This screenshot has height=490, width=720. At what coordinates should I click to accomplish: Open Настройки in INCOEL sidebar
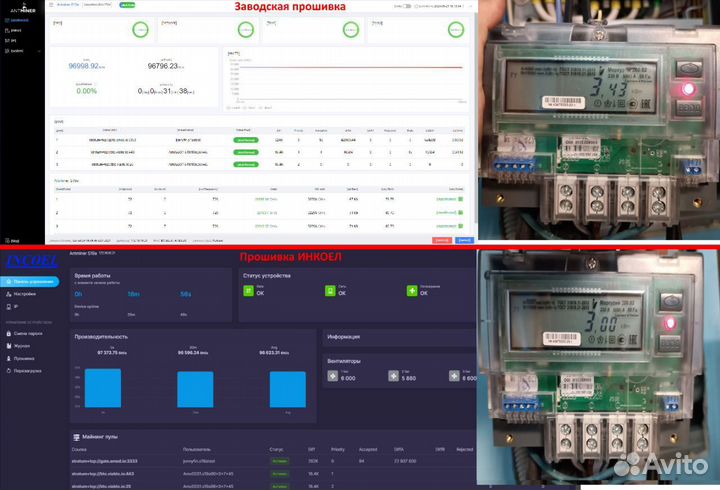tap(24, 294)
